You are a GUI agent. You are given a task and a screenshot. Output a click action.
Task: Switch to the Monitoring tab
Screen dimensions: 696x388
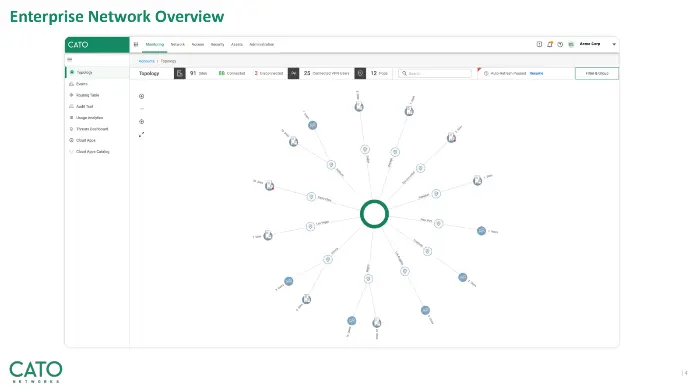click(155, 44)
